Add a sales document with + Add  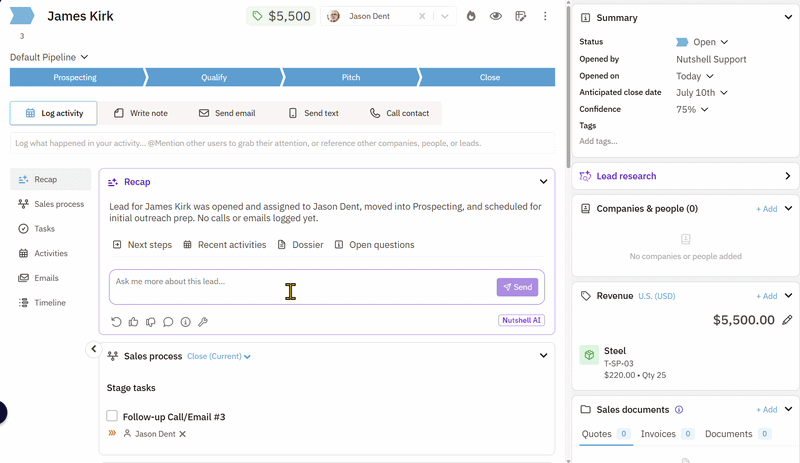(x=766, y=410)
